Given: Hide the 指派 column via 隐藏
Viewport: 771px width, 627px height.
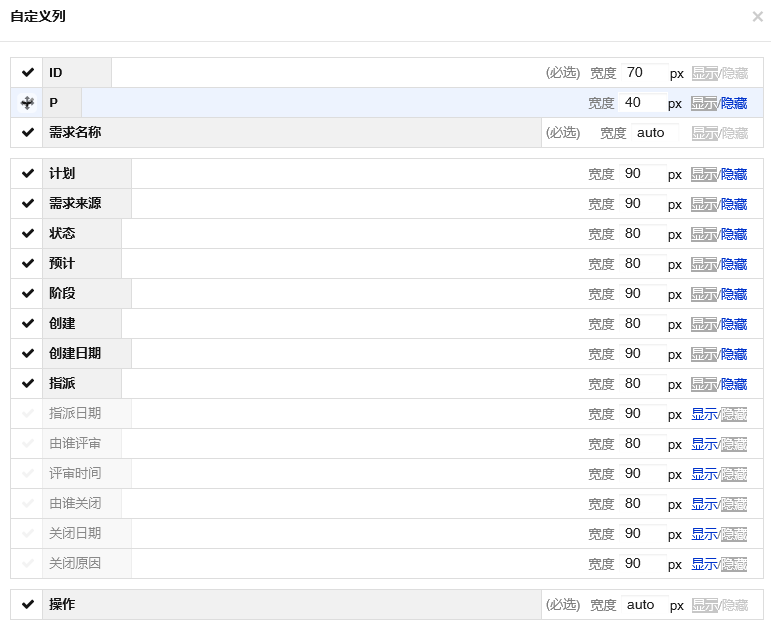Looking at the screenshot, I should coord(734,384).
